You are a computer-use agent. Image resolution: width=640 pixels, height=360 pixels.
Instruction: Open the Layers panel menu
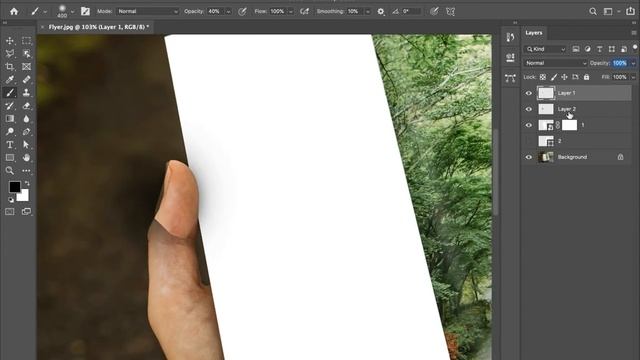click(633, 33)
